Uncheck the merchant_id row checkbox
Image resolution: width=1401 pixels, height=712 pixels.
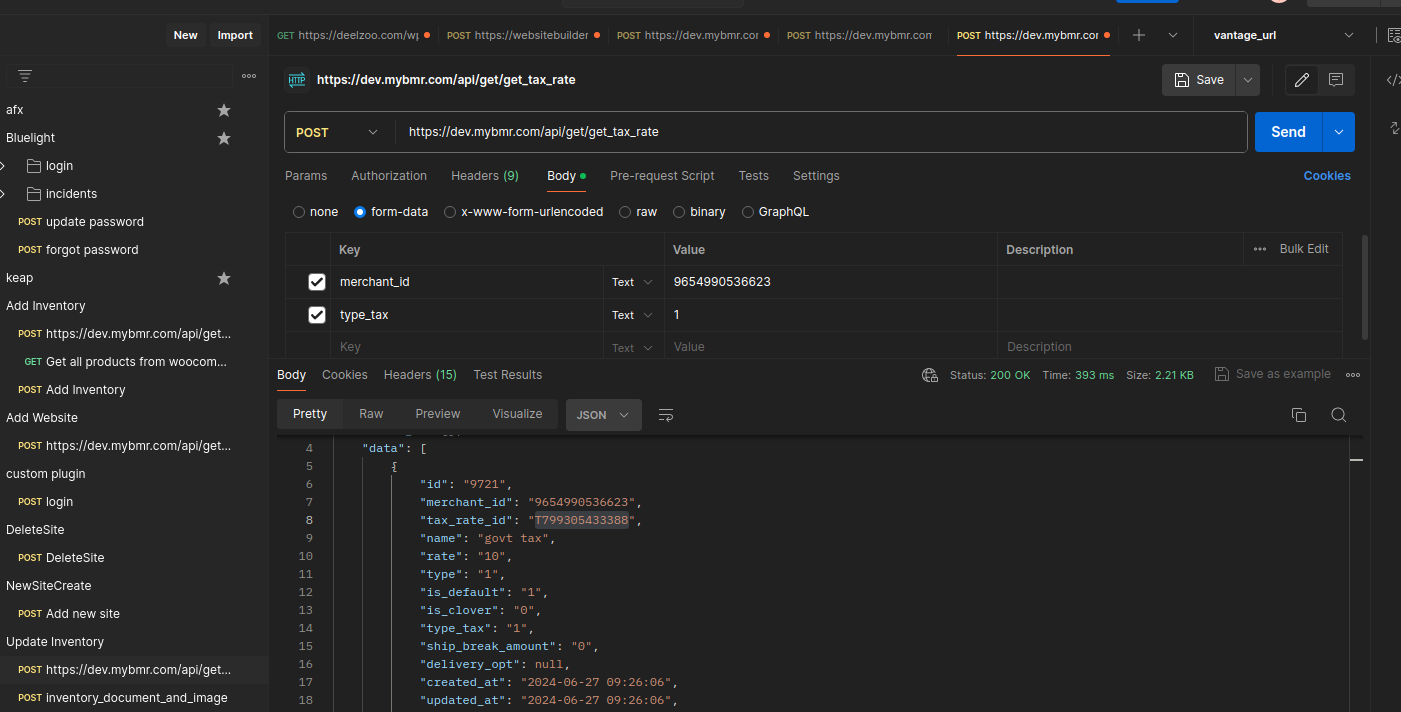pos(317,282)
